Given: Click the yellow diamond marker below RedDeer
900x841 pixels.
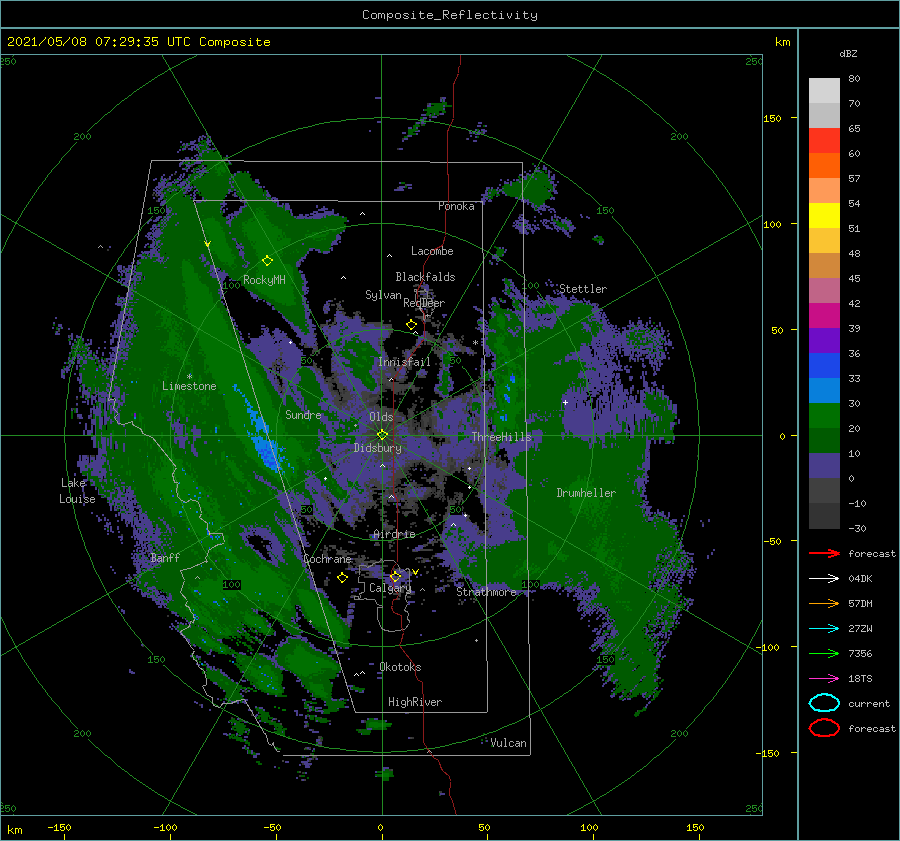Looking at the screenshot, I should (x=411, y=325).
